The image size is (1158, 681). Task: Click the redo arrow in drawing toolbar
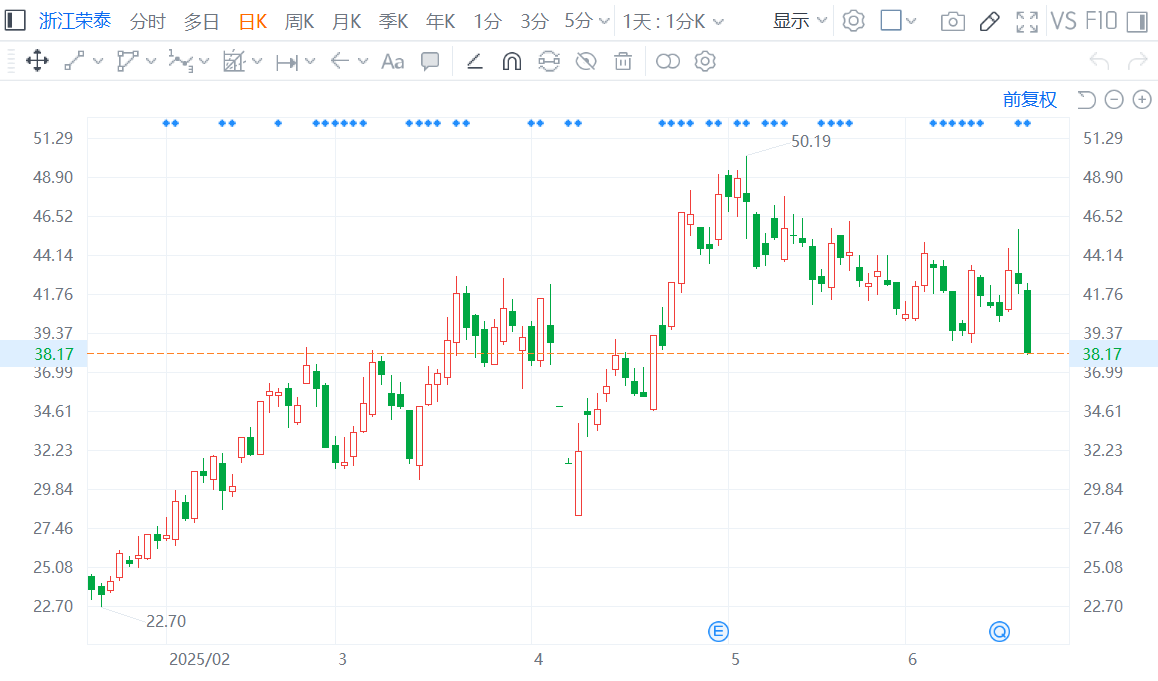point(1137,61)
